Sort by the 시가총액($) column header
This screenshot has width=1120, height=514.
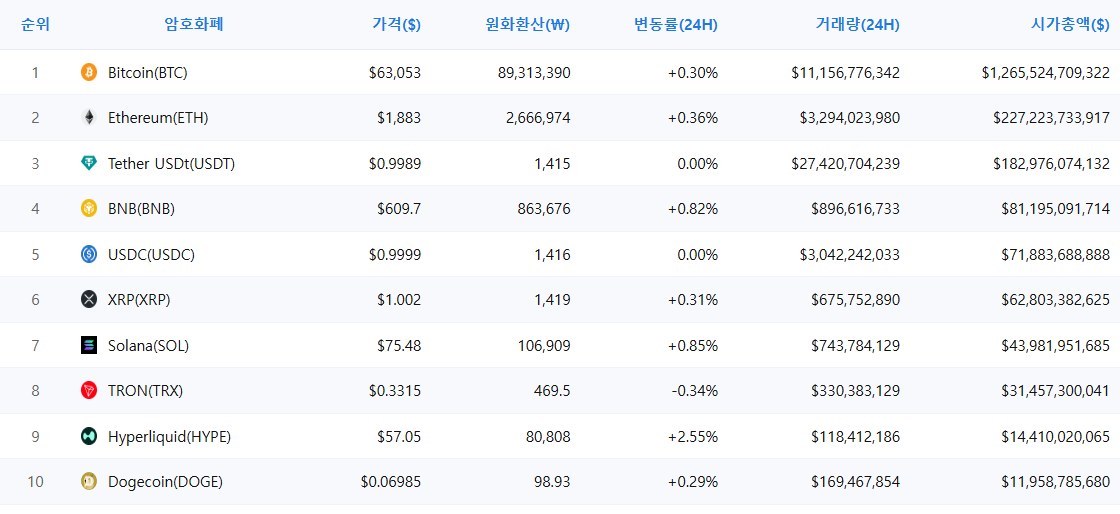(1071, 24)
